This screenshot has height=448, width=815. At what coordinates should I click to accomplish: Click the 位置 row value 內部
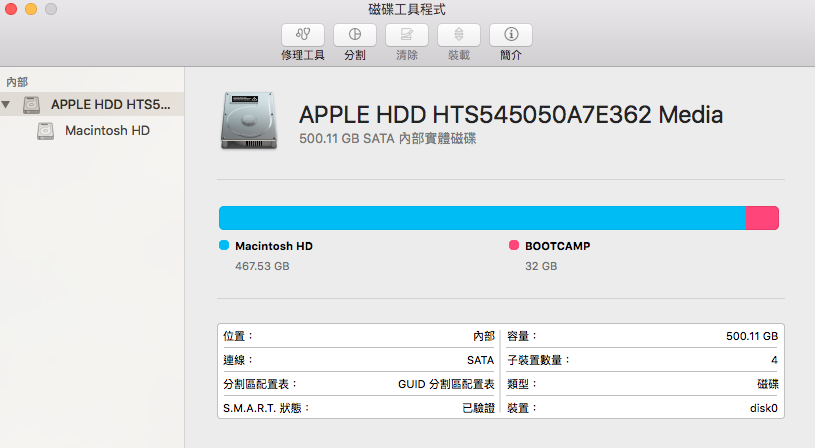pos(483,336)
